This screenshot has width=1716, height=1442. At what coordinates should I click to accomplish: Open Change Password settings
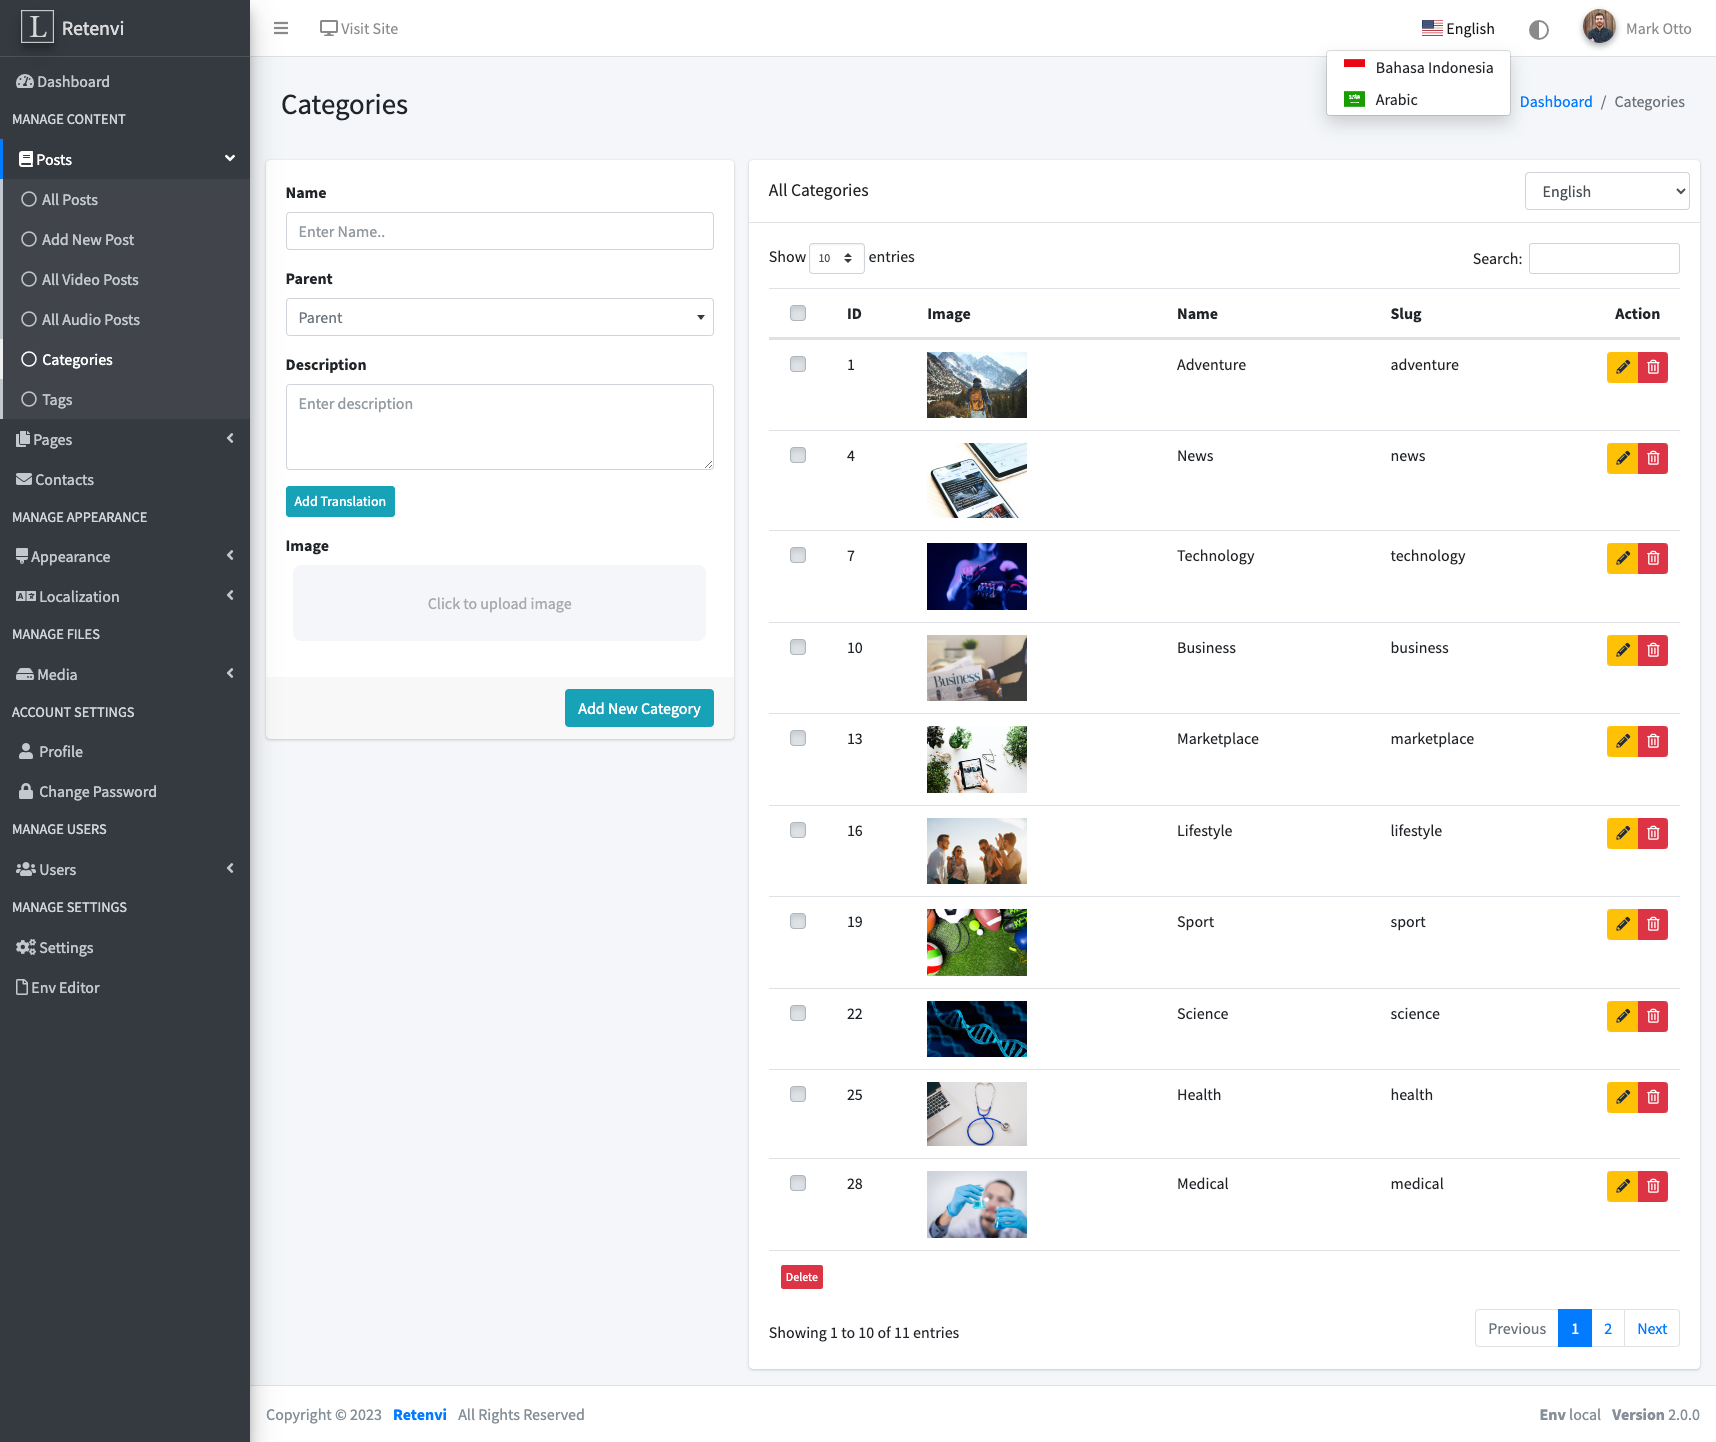(x=97, y=791)
